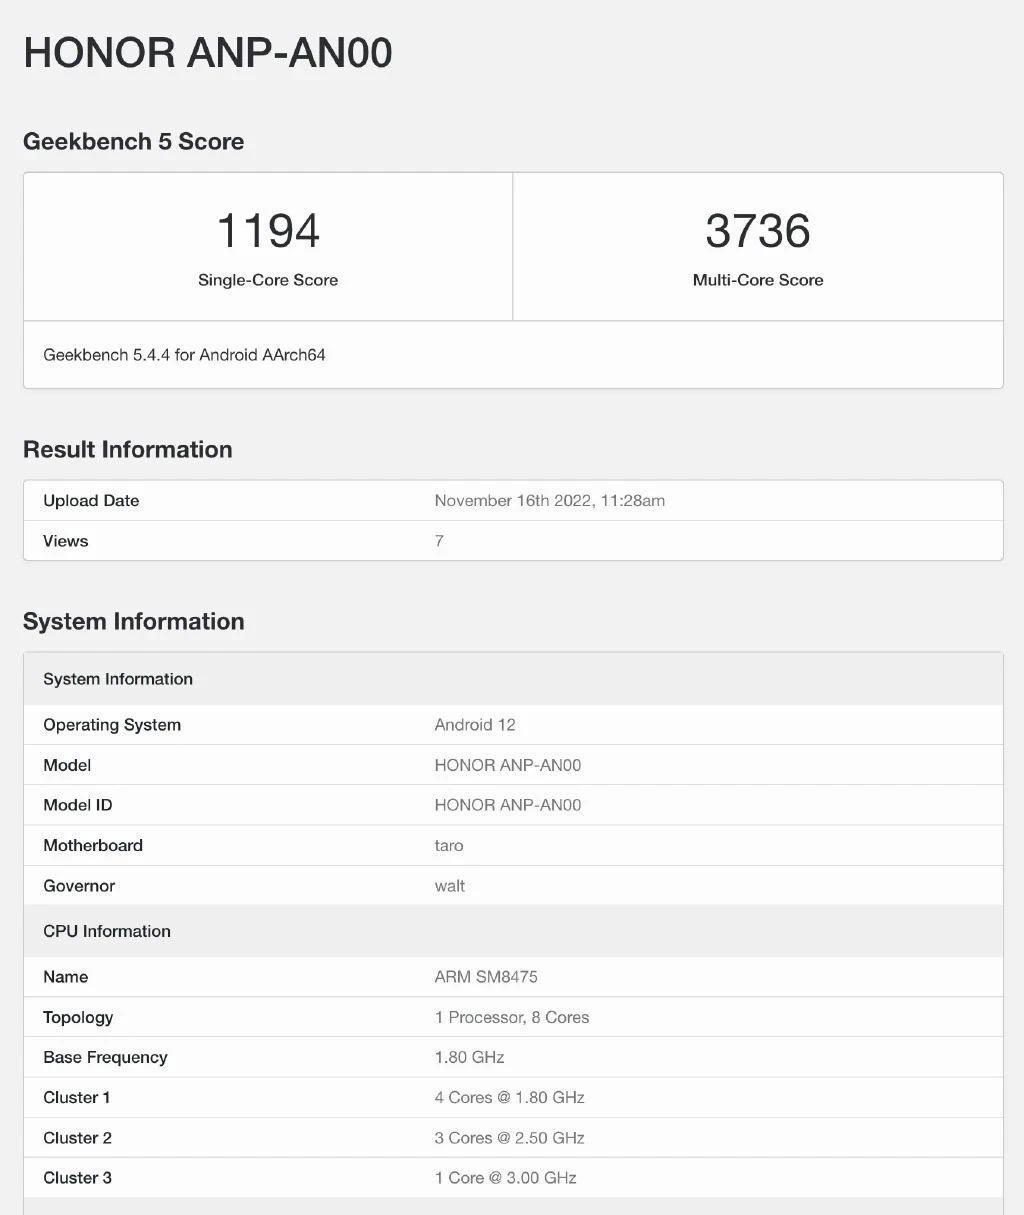Select the CPU name ARM SM8475
The height and width of the screenshot is (1215, 1024).
(x=486, y=977)
